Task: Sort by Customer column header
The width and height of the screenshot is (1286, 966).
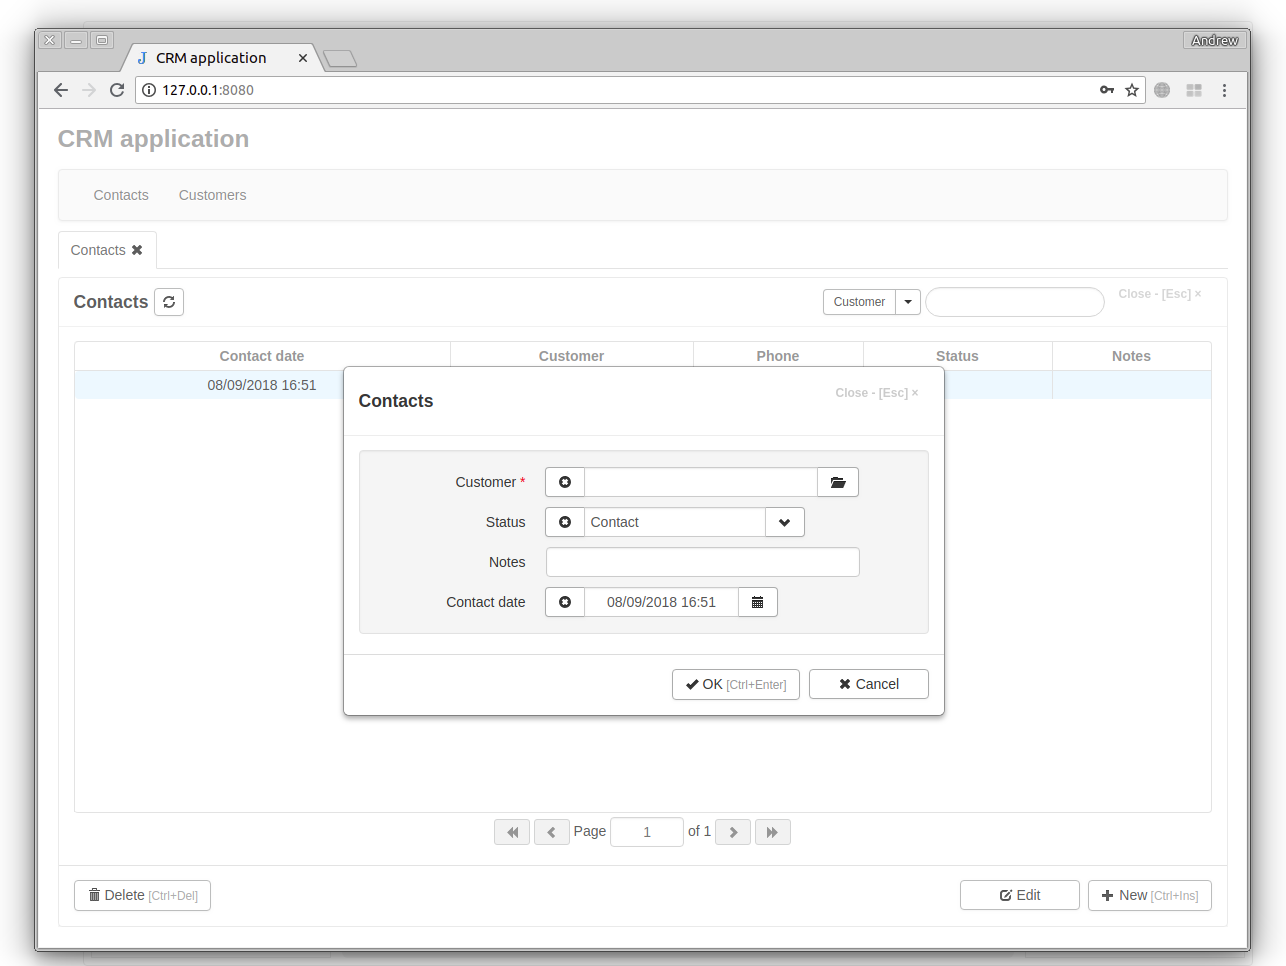Action: pos(571,356)
